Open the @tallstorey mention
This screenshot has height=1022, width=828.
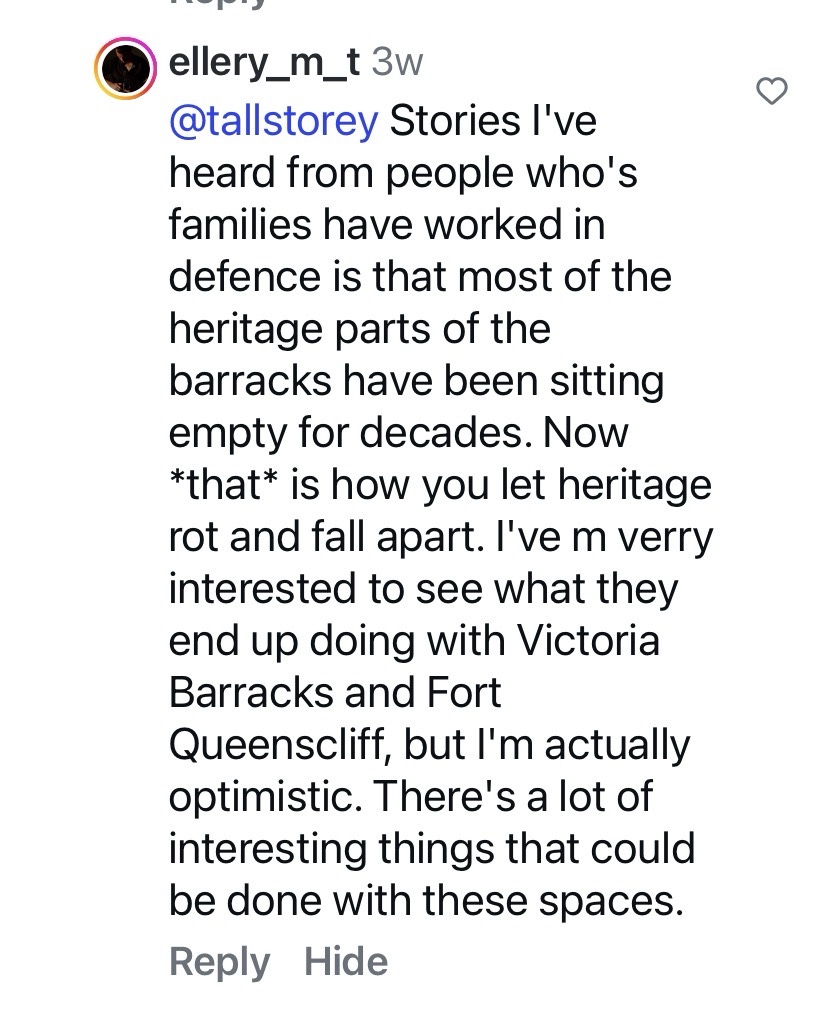tap(274, 121)
